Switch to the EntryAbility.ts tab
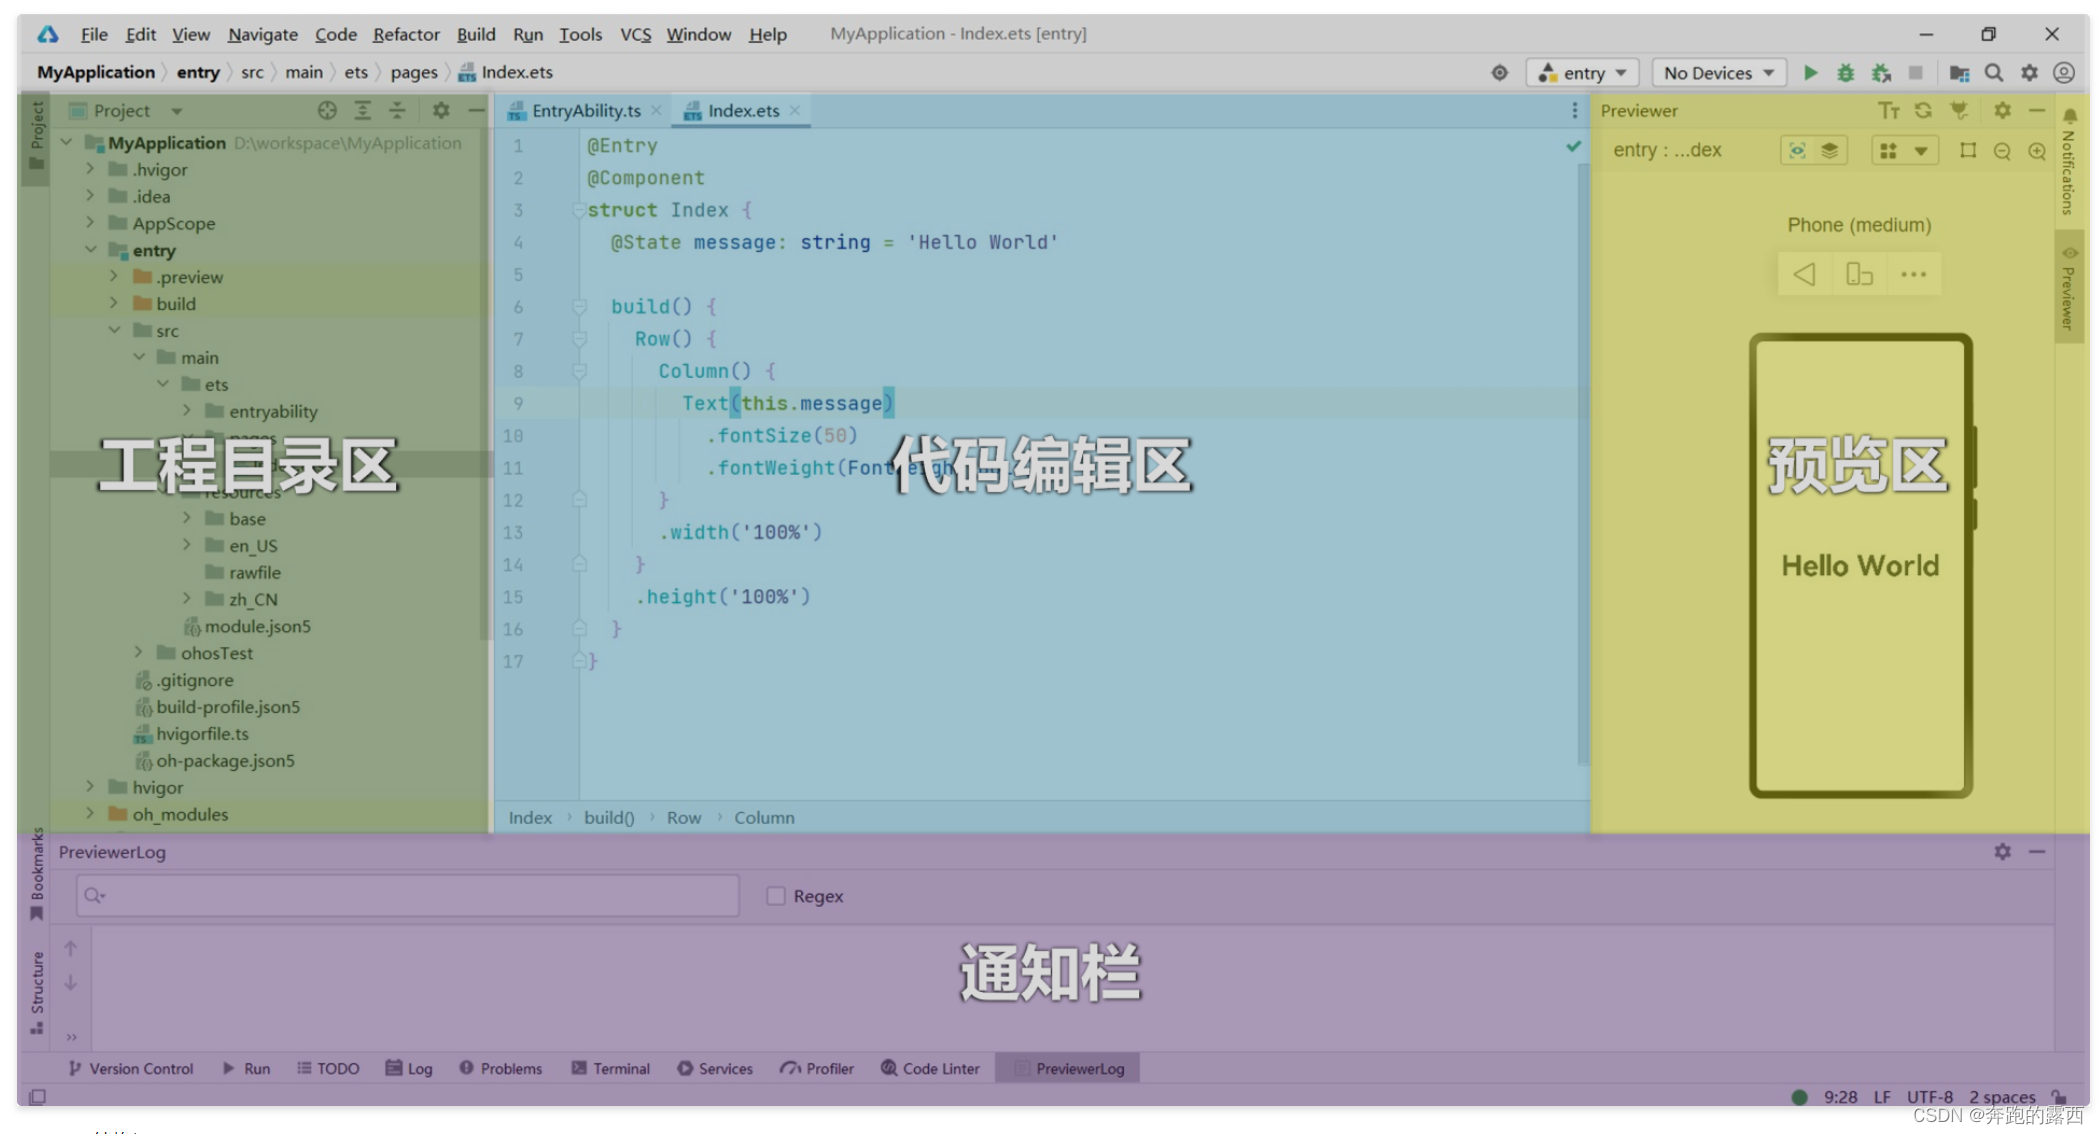The image size is (2100, 1134). 585,111
